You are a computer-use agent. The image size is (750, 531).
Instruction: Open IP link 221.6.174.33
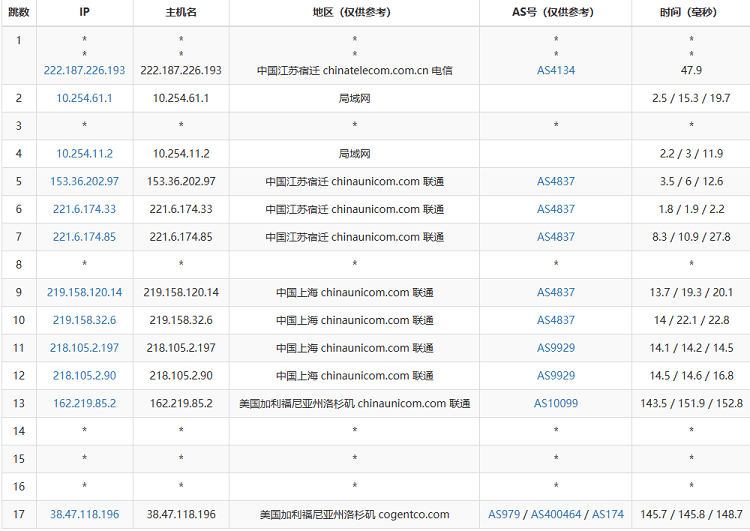tap(84, 209)
